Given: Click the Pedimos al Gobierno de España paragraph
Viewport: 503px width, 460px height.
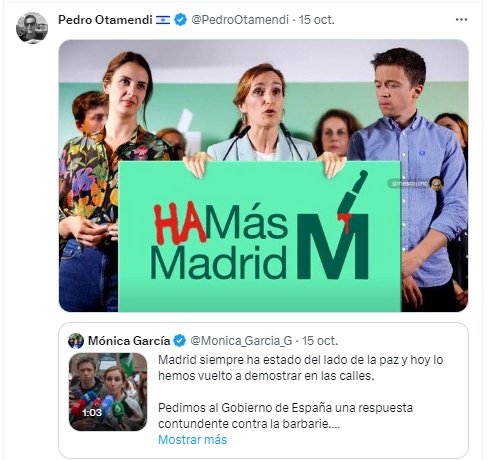Looking at the screenshot, I should click(x=285, y=416).
